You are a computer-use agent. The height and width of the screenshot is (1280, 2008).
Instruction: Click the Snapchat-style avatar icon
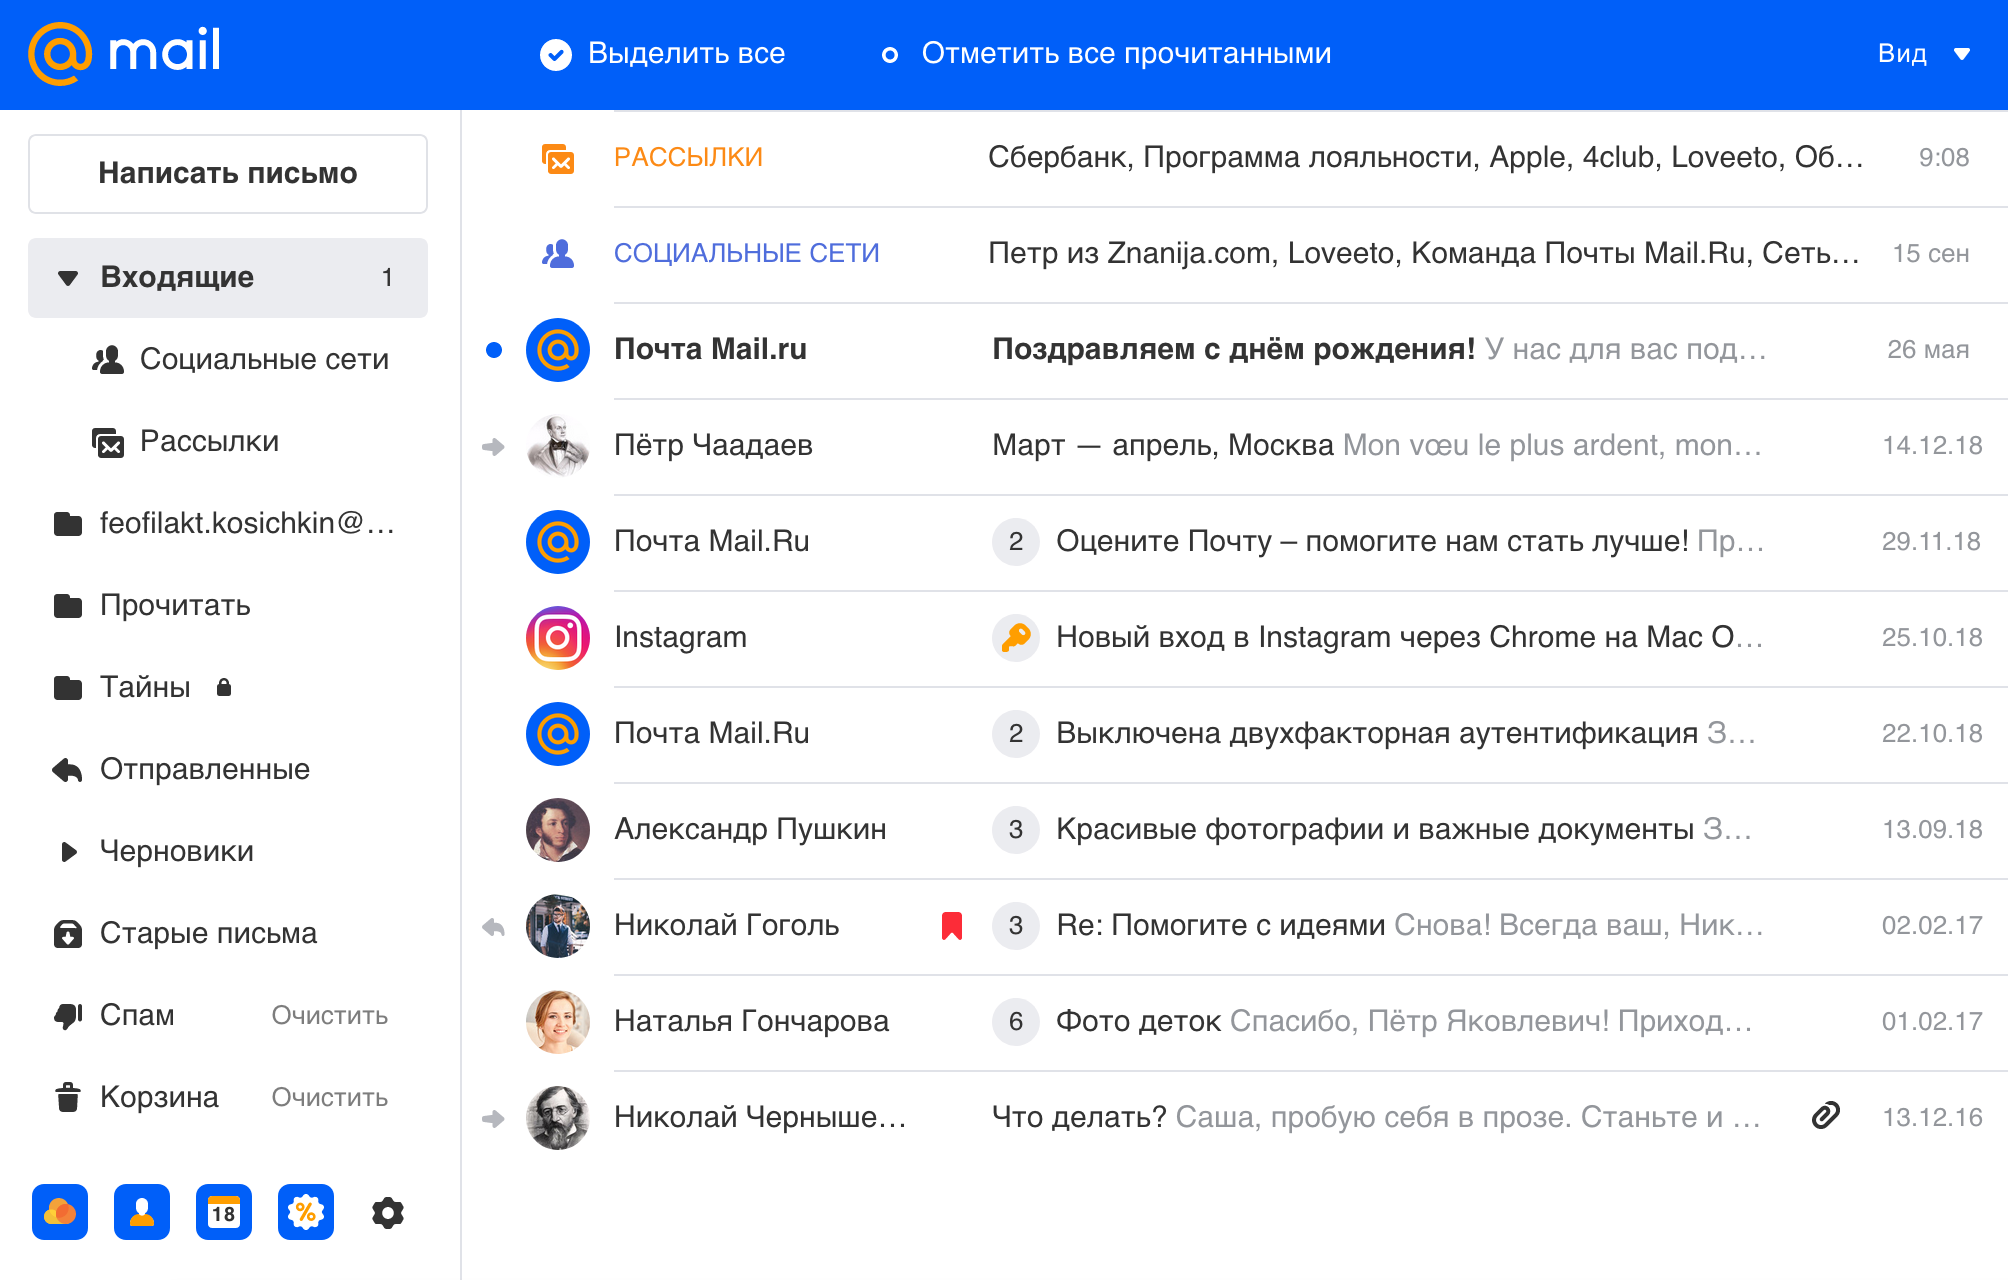139,1211
